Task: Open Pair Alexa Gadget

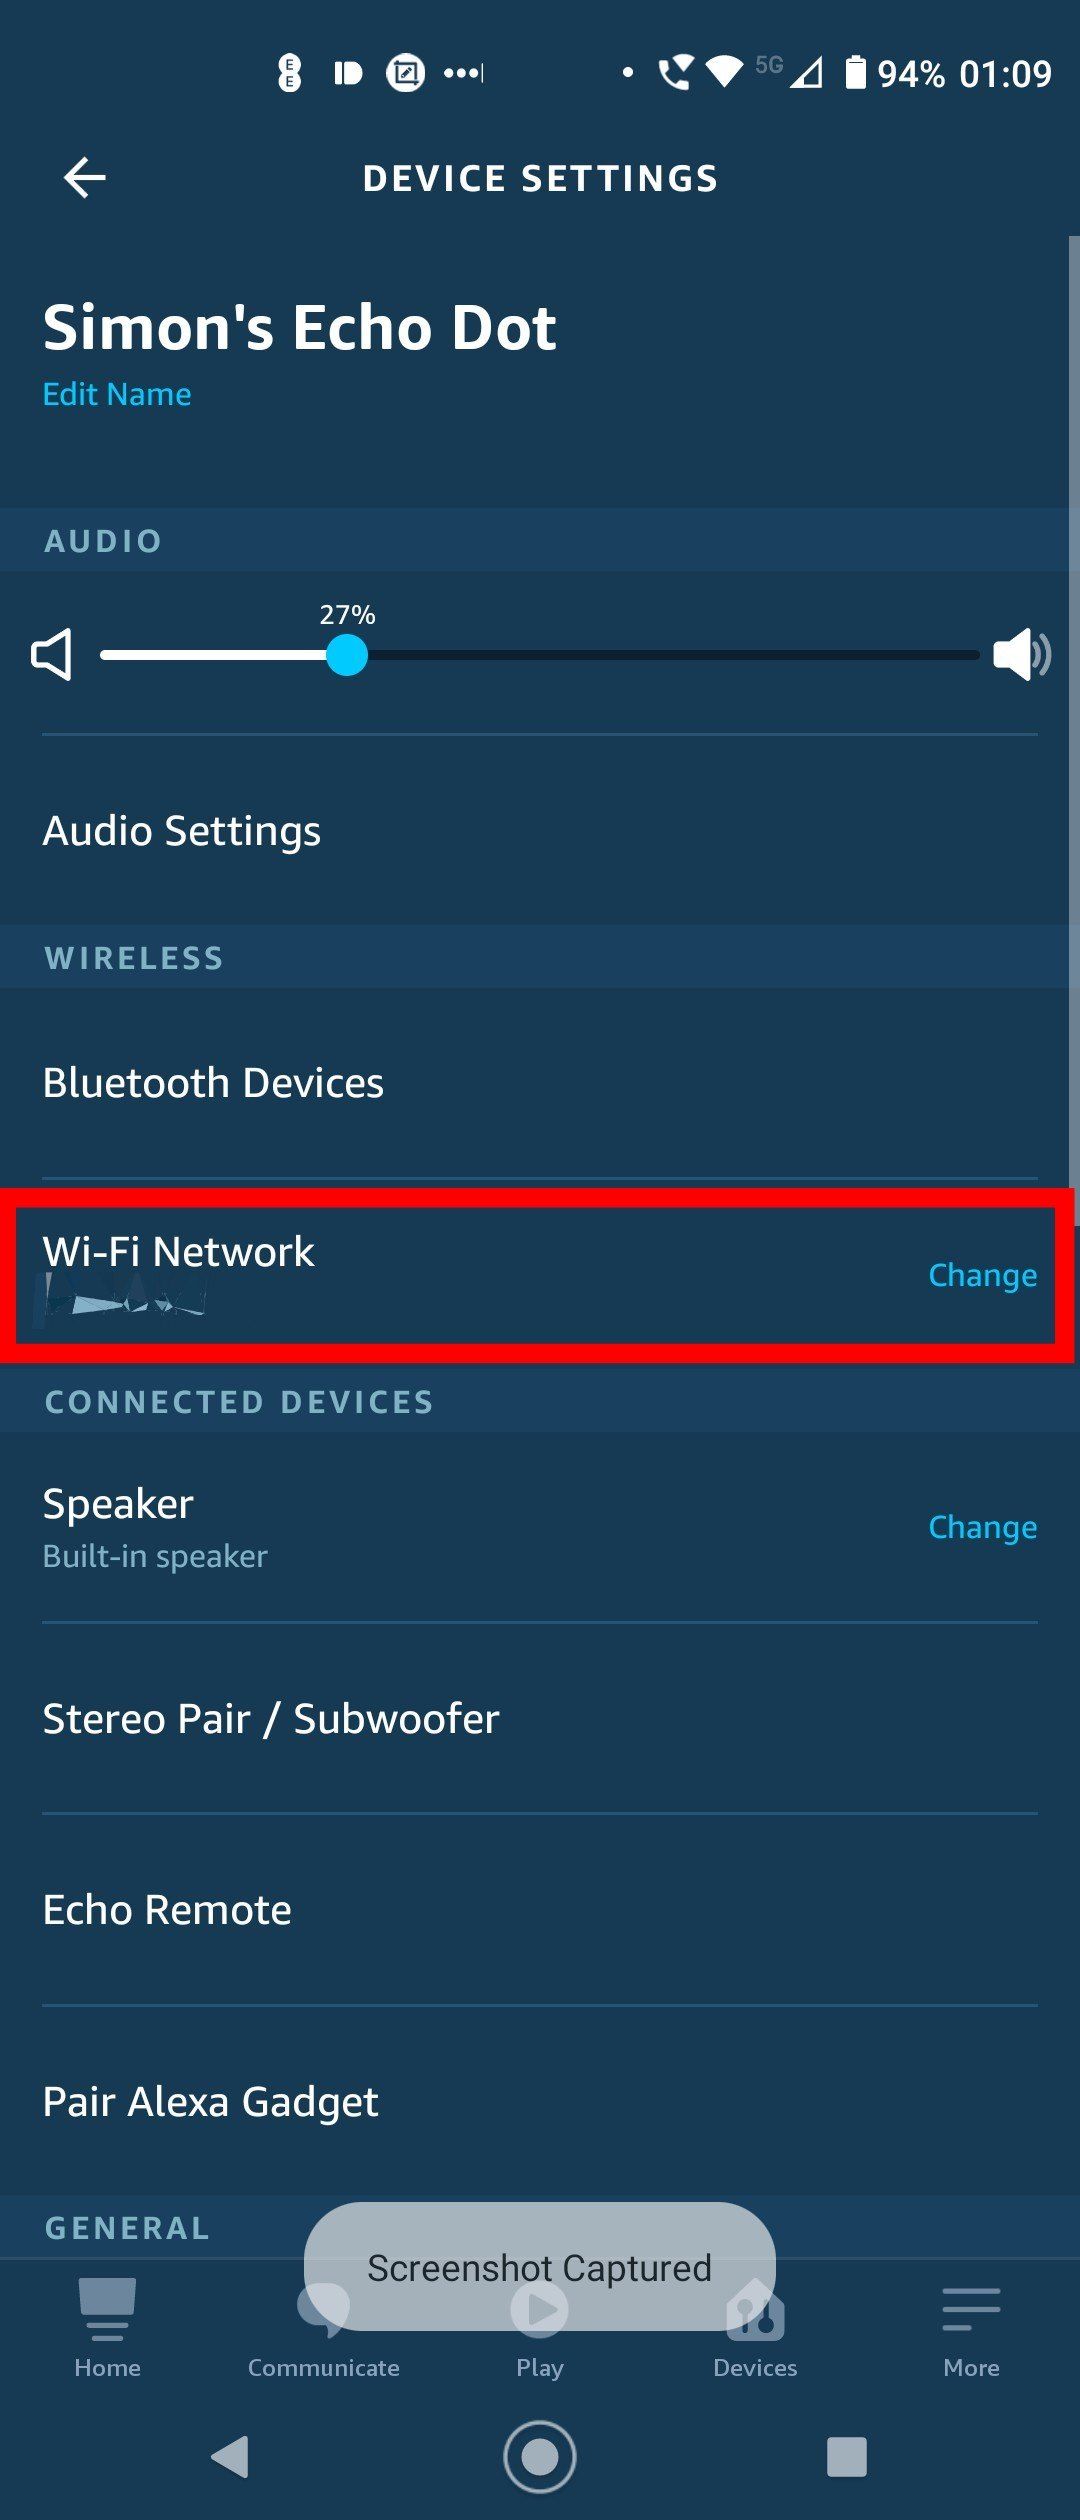Action: [210, 2102]
